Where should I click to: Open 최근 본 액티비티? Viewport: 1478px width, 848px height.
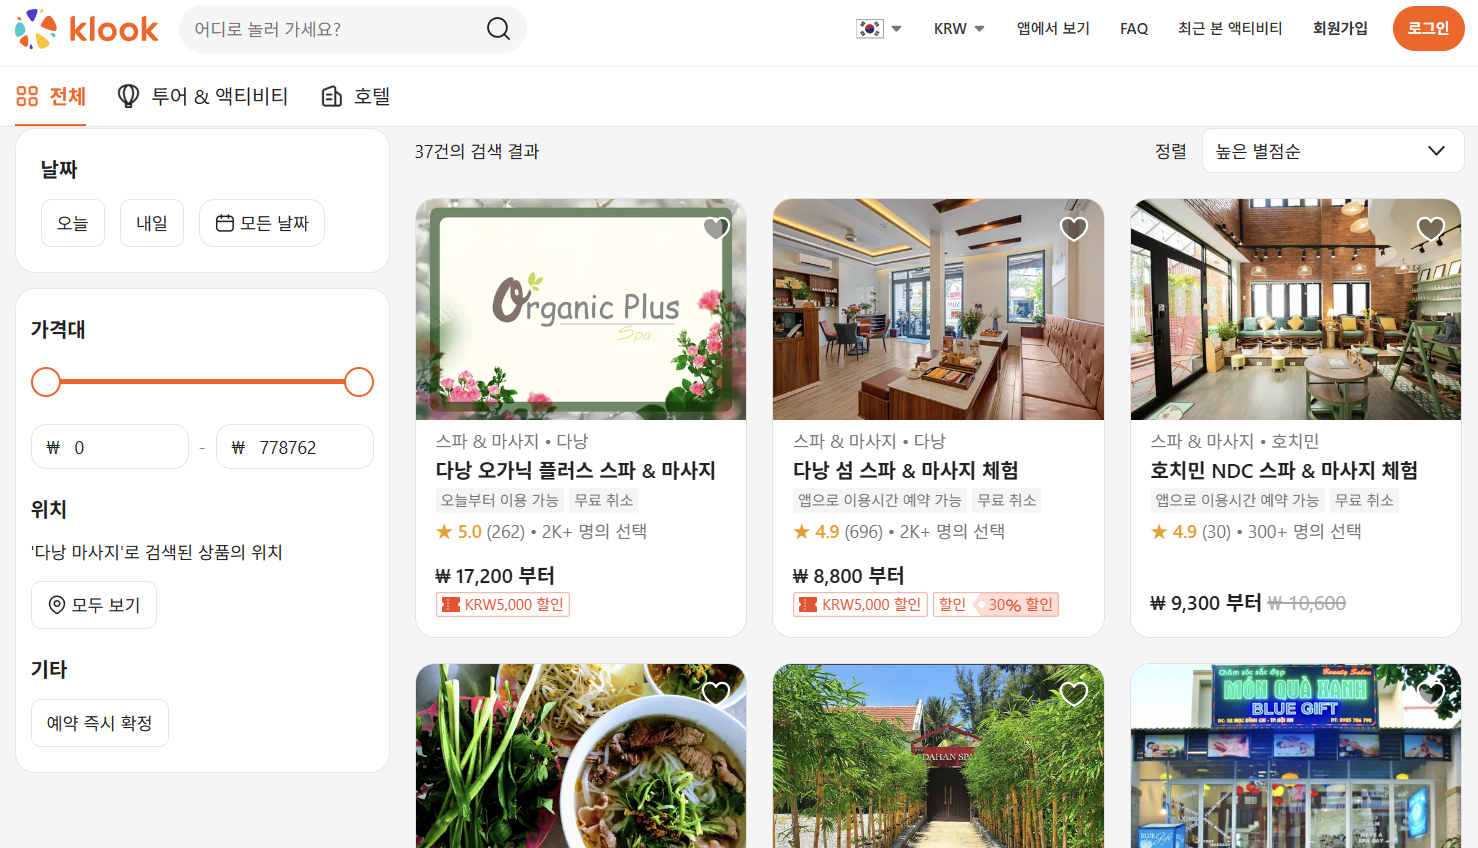(x=1230, y=29)
